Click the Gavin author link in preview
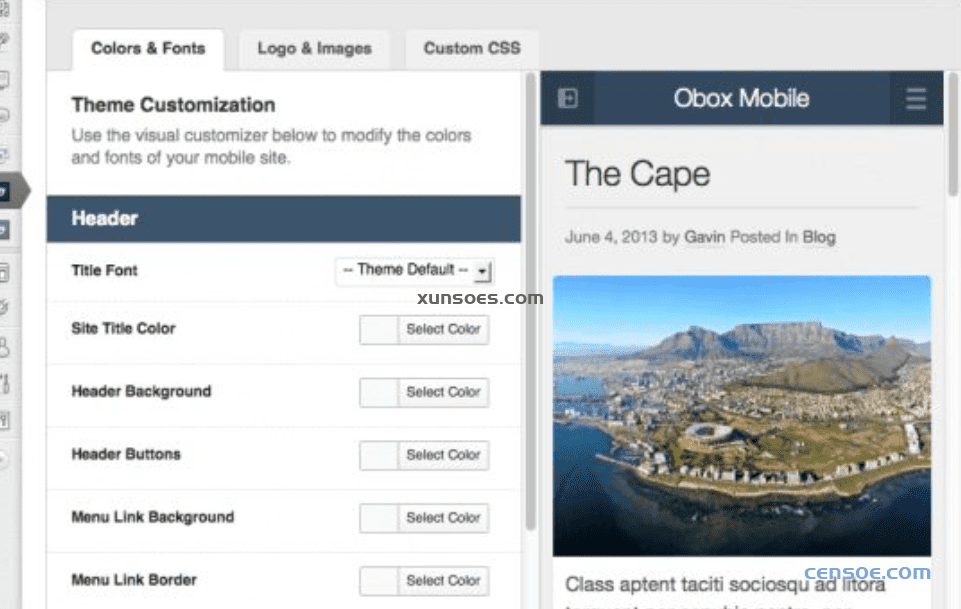This screenshot has height=609, width=961. pyautogui.click(x=705, y=237)
